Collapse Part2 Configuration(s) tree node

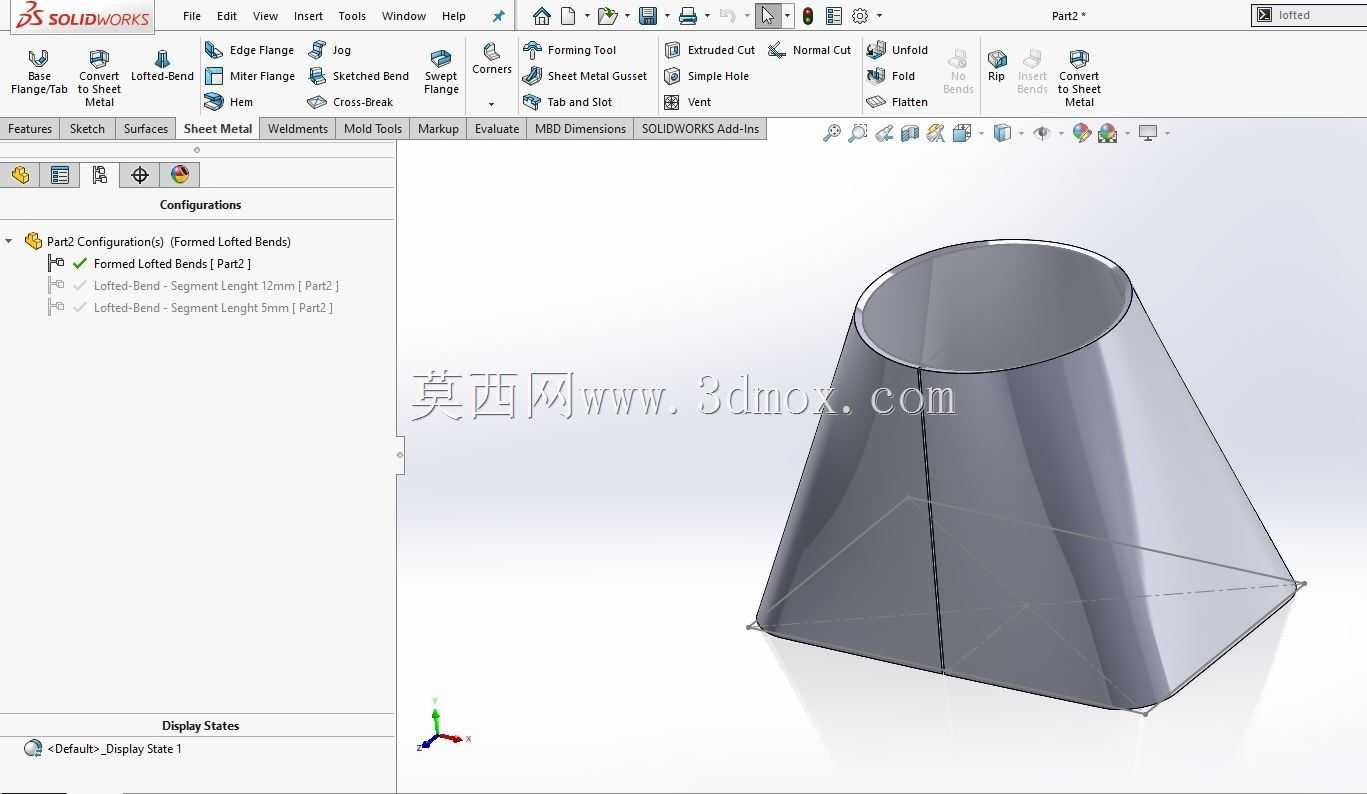point(9,241)
